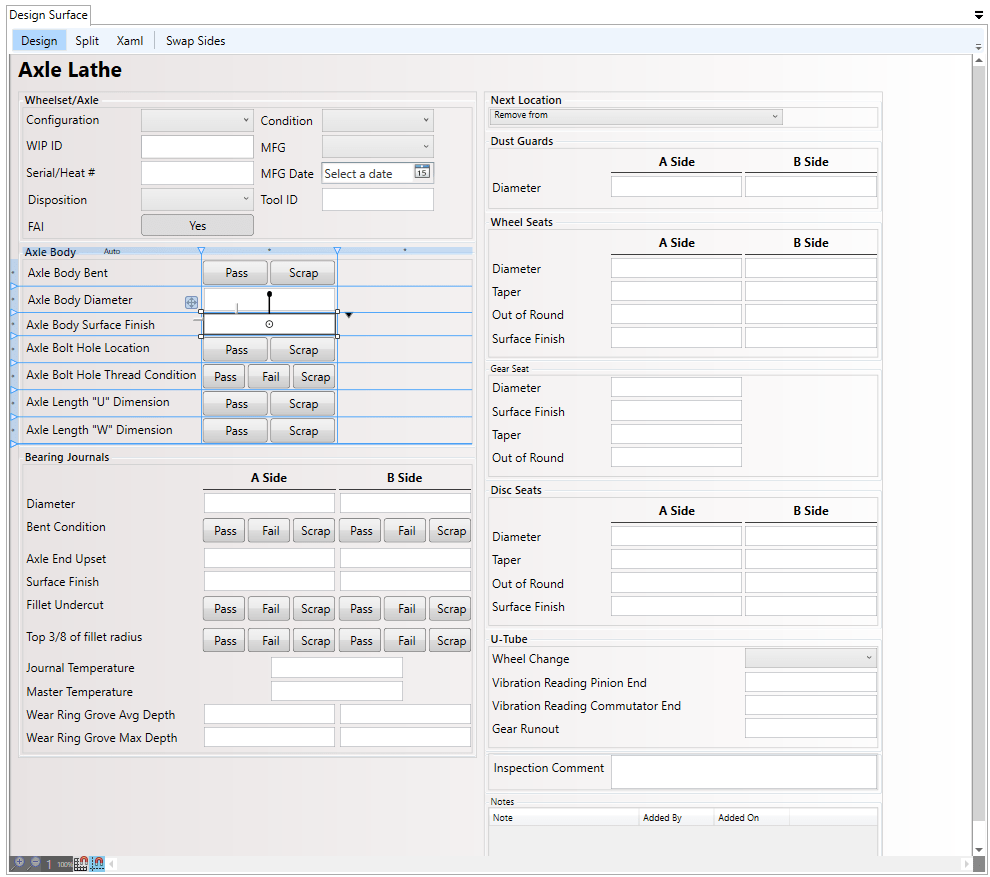The width and height of the screenshot is (990, 877).
Task: Click the Tool ID text field
Action: tap(378, 200)
